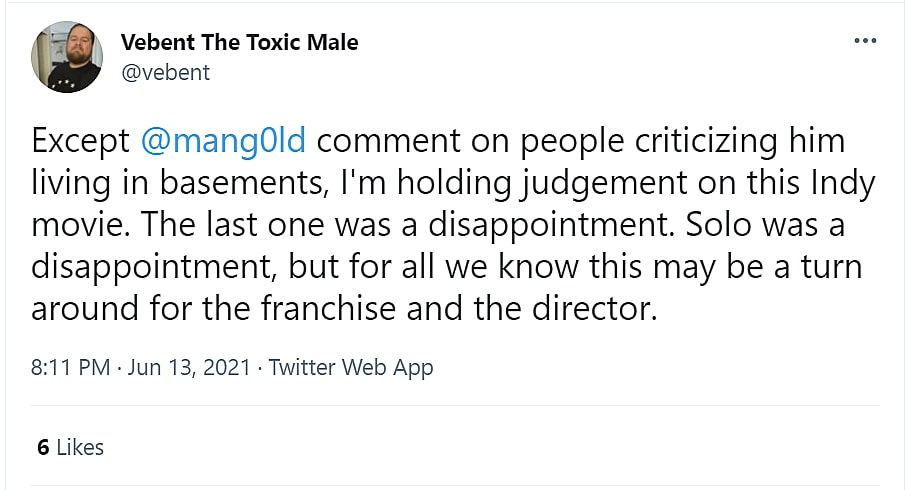Image resolution: width=907 pixels, height=490 pixels.
Task: Open the three-dot more options menu
Action: [865, 42]
